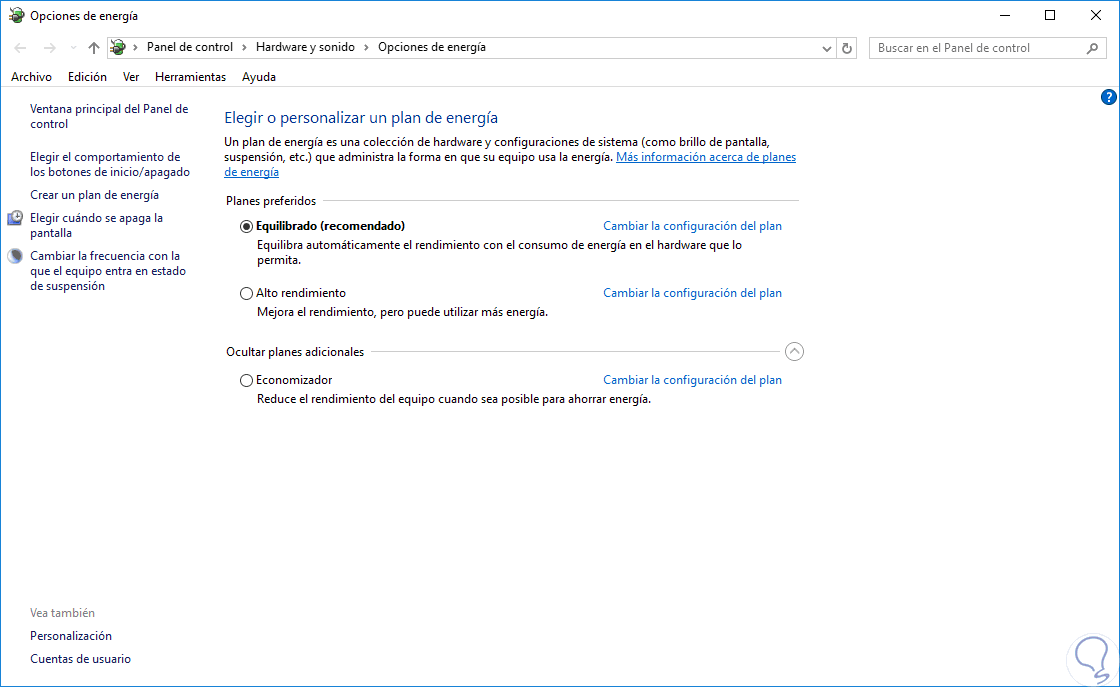This screenshot has width=1120, height=687.
Task: Open Elegir cuándo se apaga la pantalla
Action: point(96,225)
